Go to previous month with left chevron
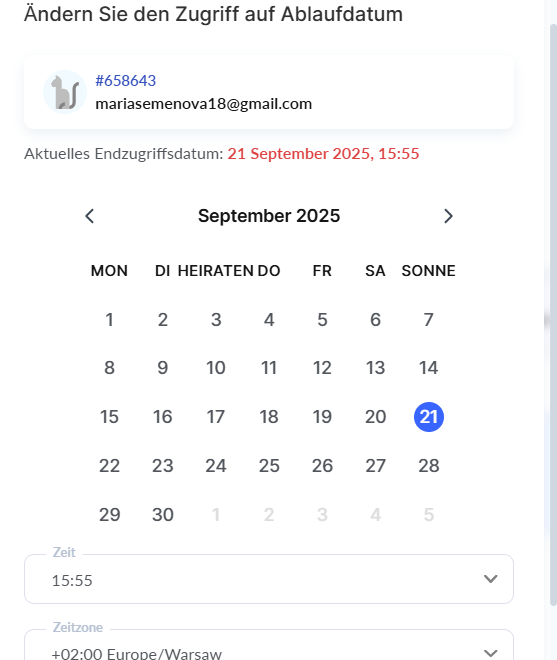Screen dimensions: 557x660 coord(89,216)
